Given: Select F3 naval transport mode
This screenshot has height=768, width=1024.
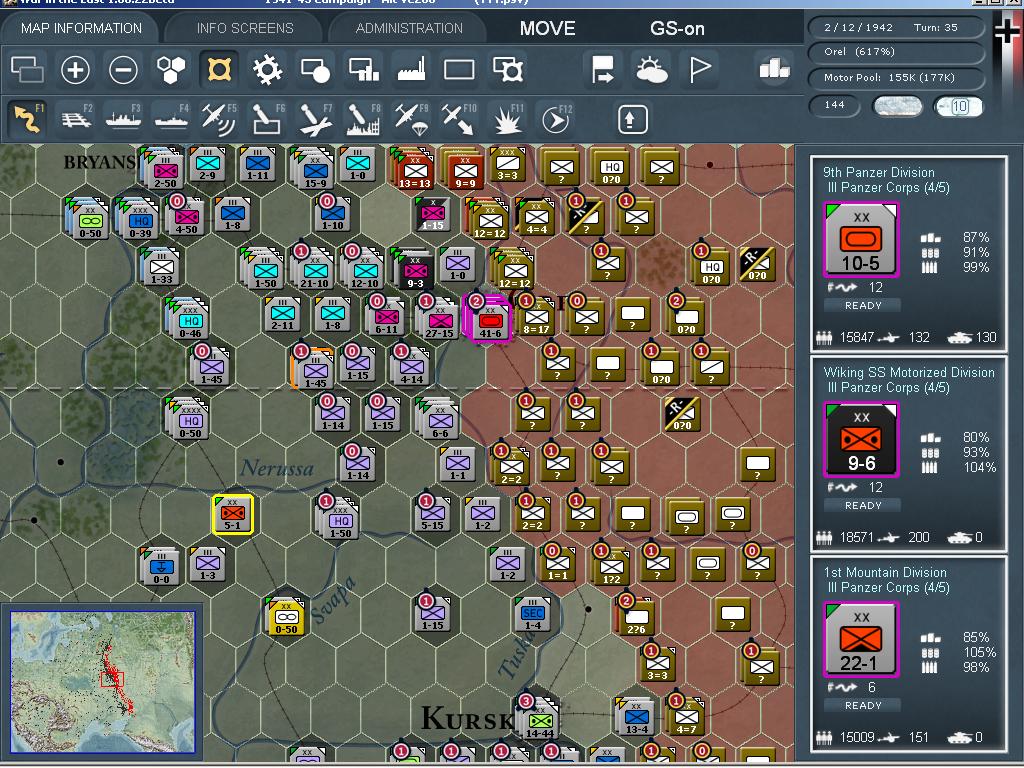Looking at the screenshot, I should point(123,118).
